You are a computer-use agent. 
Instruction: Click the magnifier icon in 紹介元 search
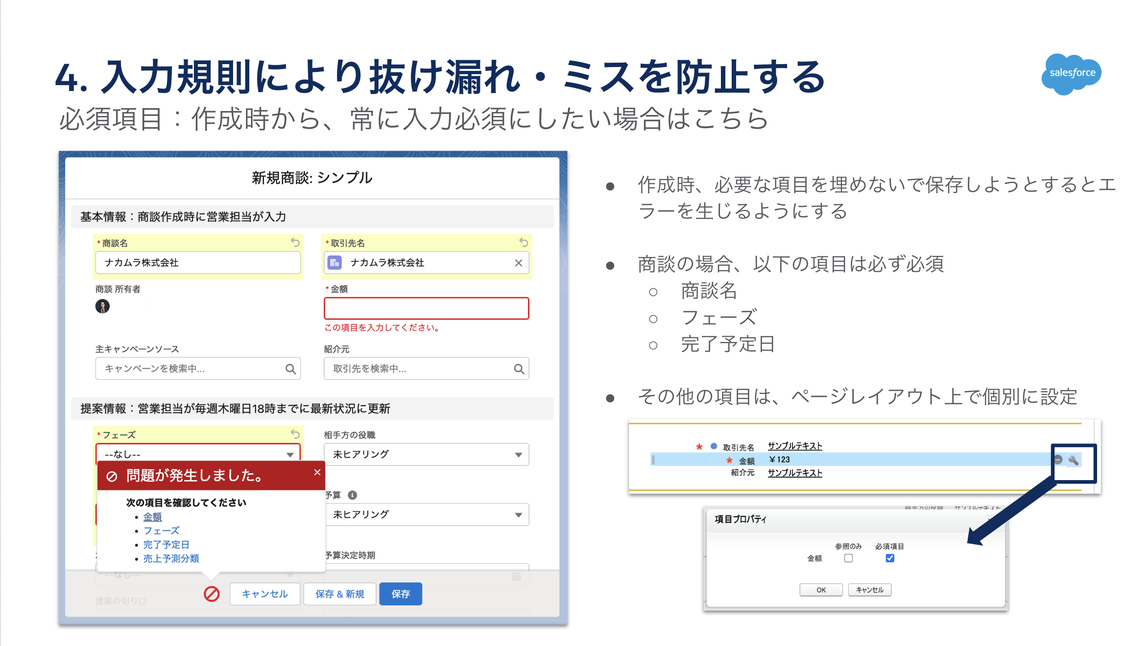tap(519, 369)
